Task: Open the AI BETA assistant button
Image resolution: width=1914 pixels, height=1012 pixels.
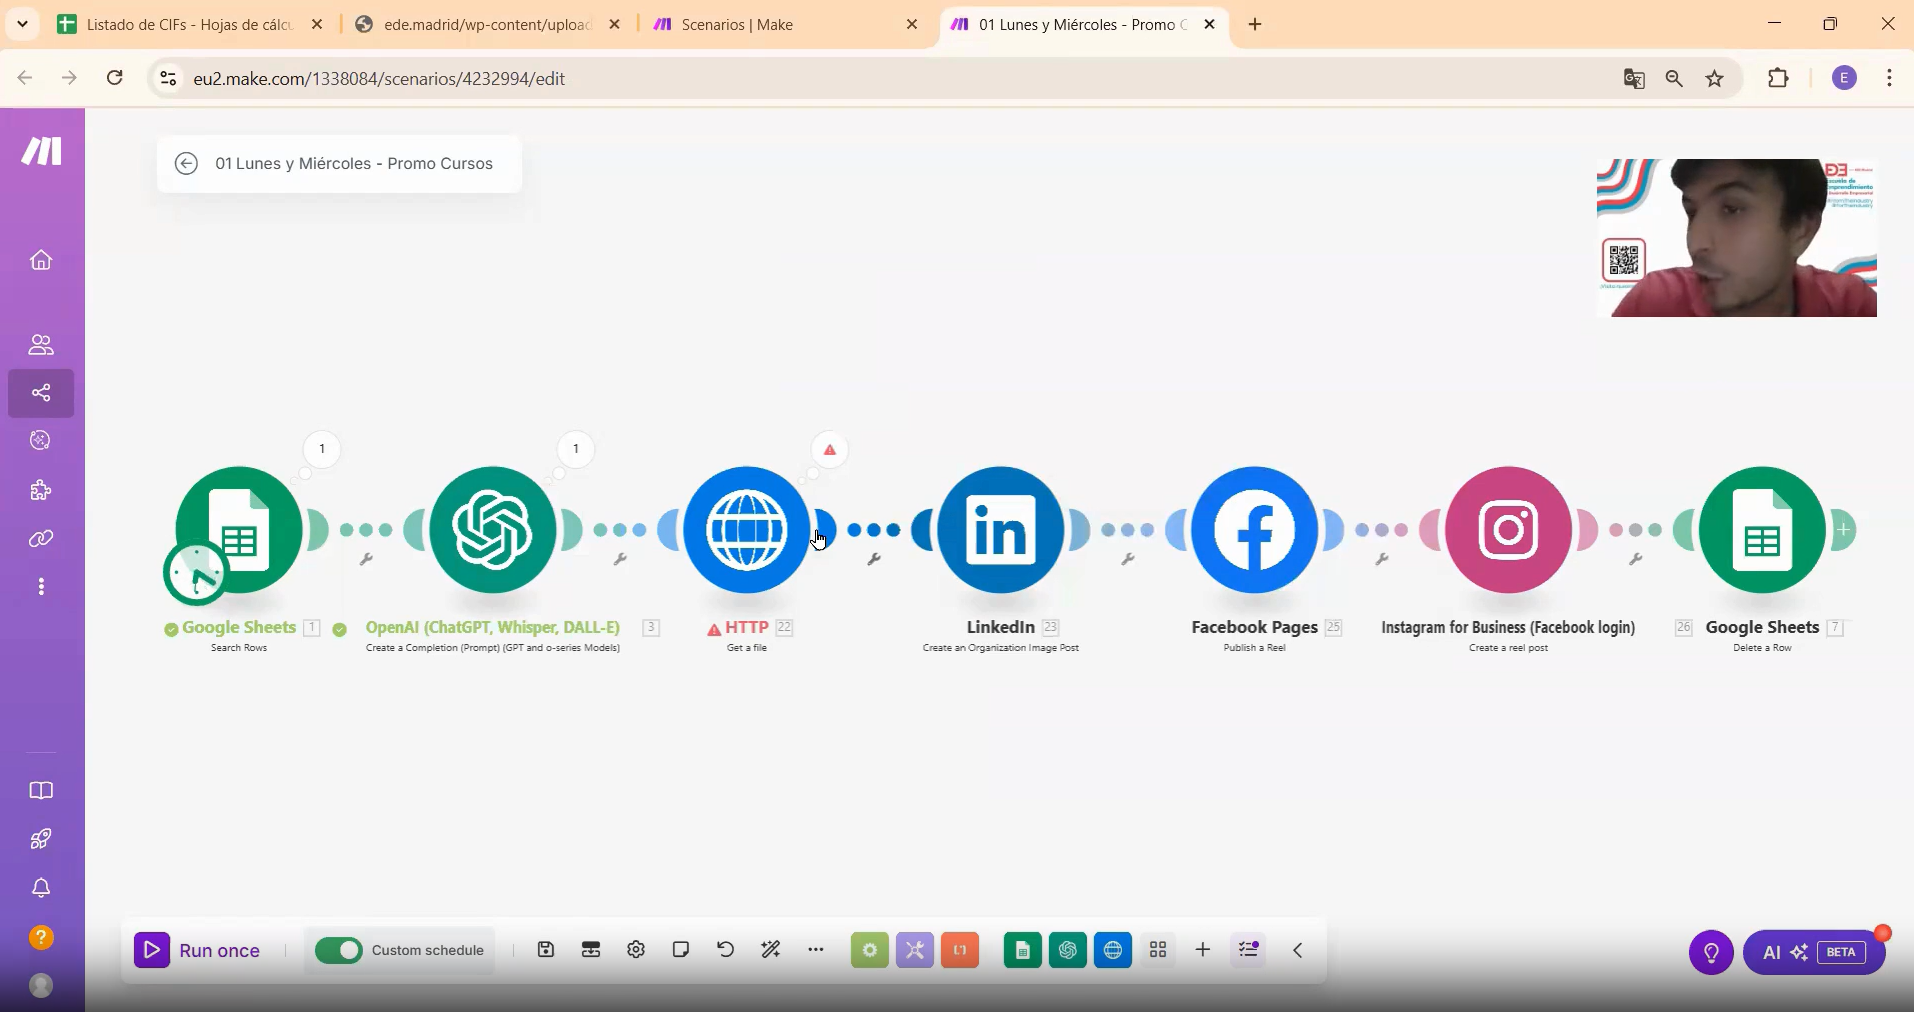Action: 1814,952
